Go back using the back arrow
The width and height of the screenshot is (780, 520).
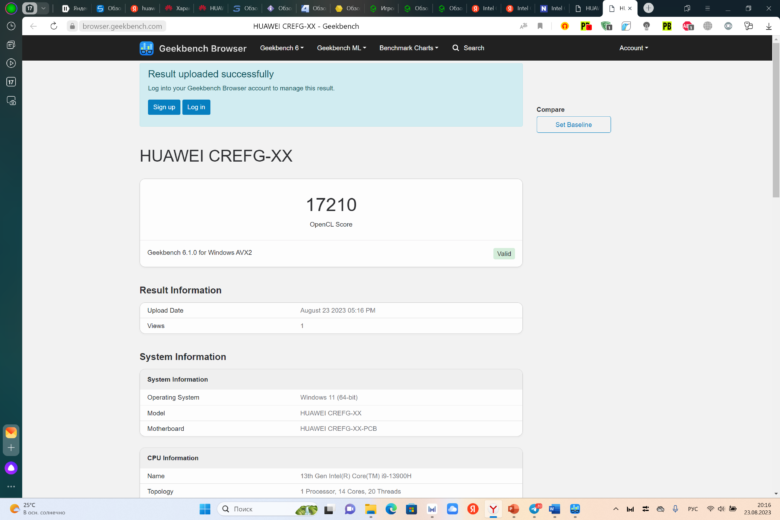33,26
